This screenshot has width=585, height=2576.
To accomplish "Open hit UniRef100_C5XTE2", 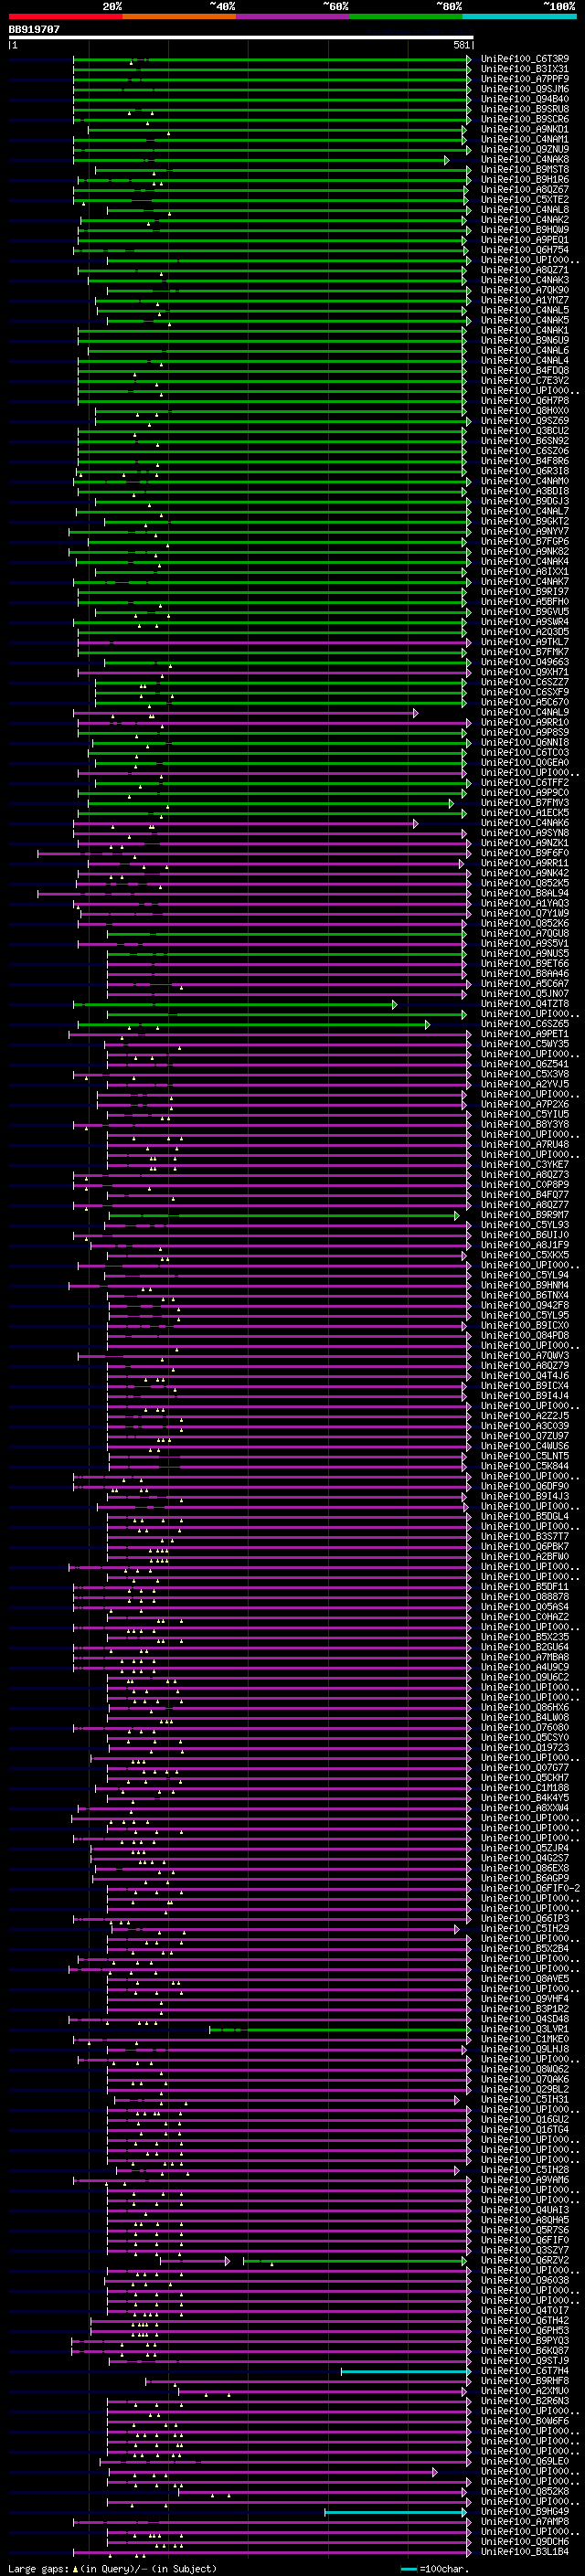I will click(x=525, y=200).
